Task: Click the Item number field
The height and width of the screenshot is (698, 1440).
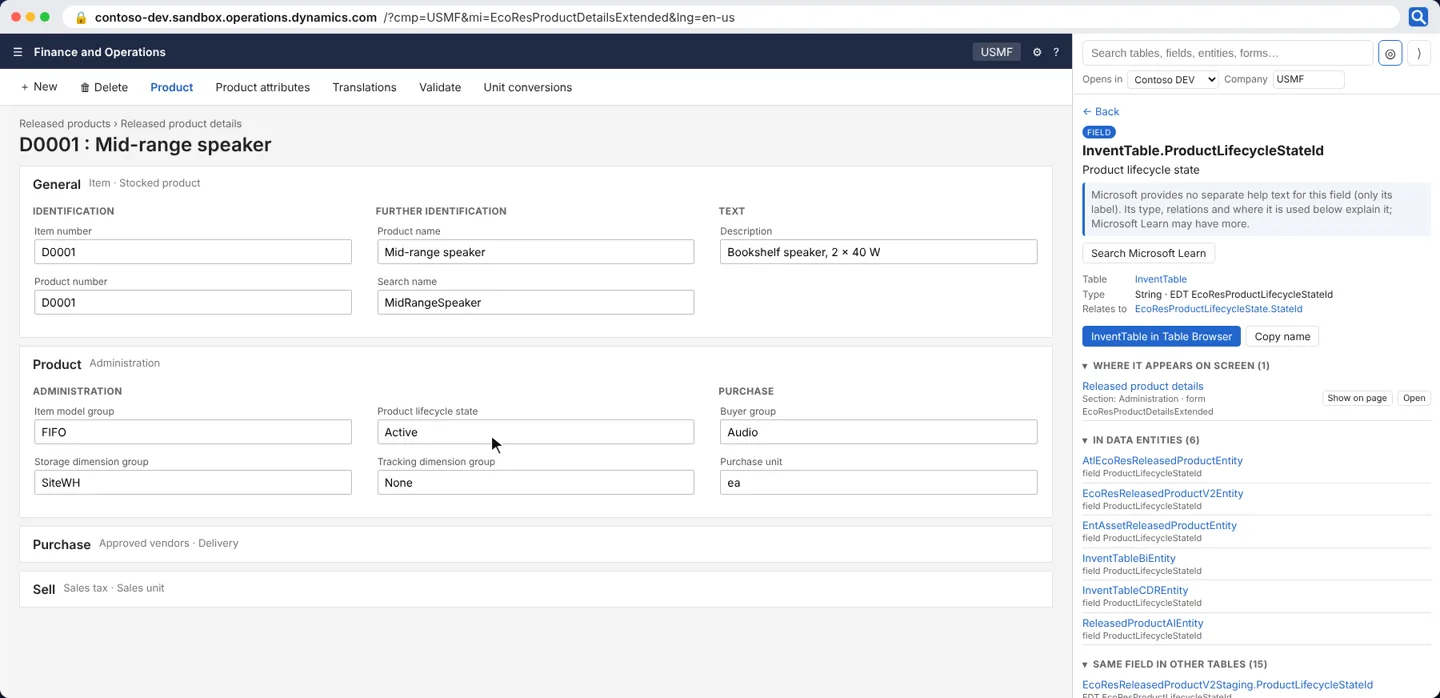Action: tap(193, 252)
